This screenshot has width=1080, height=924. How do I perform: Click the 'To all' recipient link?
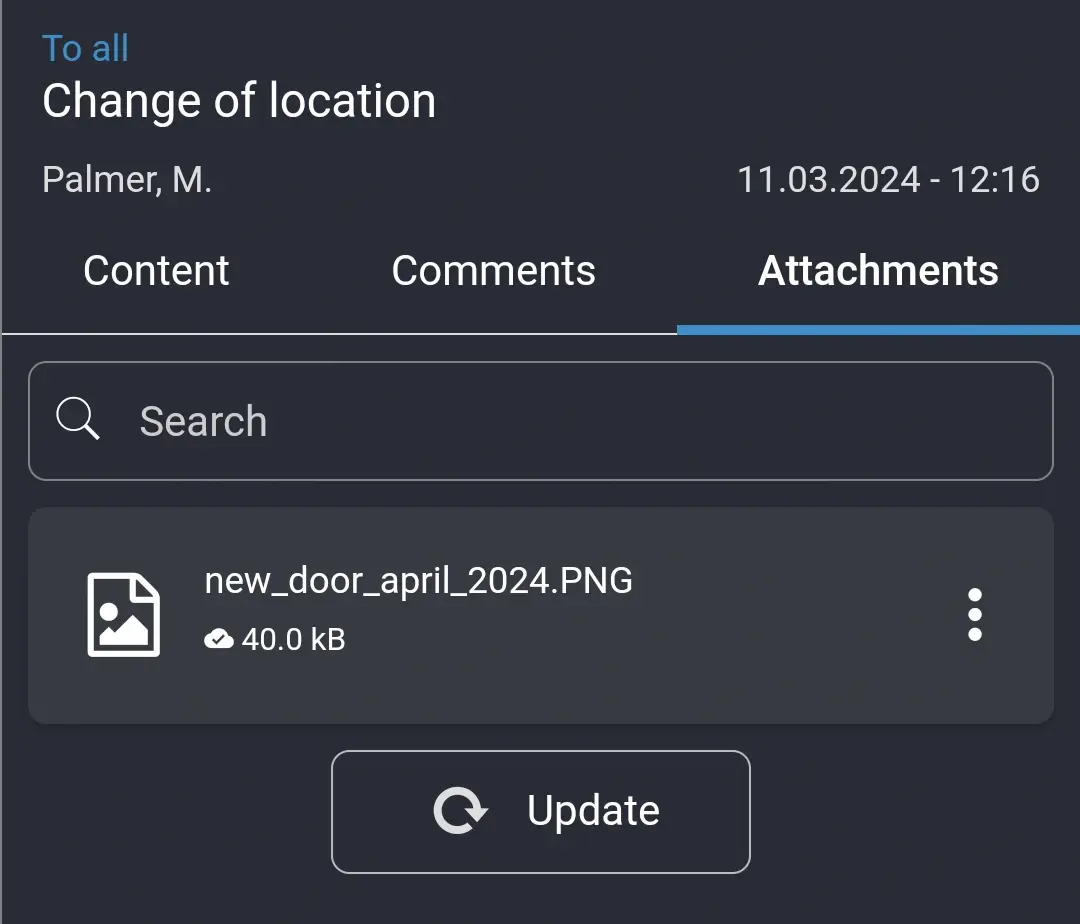pos(86,47)
